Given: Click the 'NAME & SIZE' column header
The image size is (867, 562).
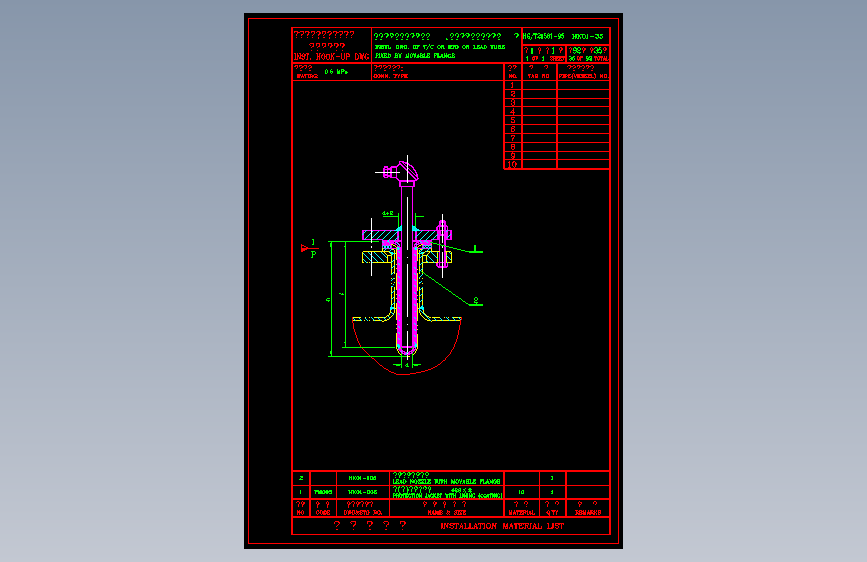Looking at the screenshot, I should 446,513.
